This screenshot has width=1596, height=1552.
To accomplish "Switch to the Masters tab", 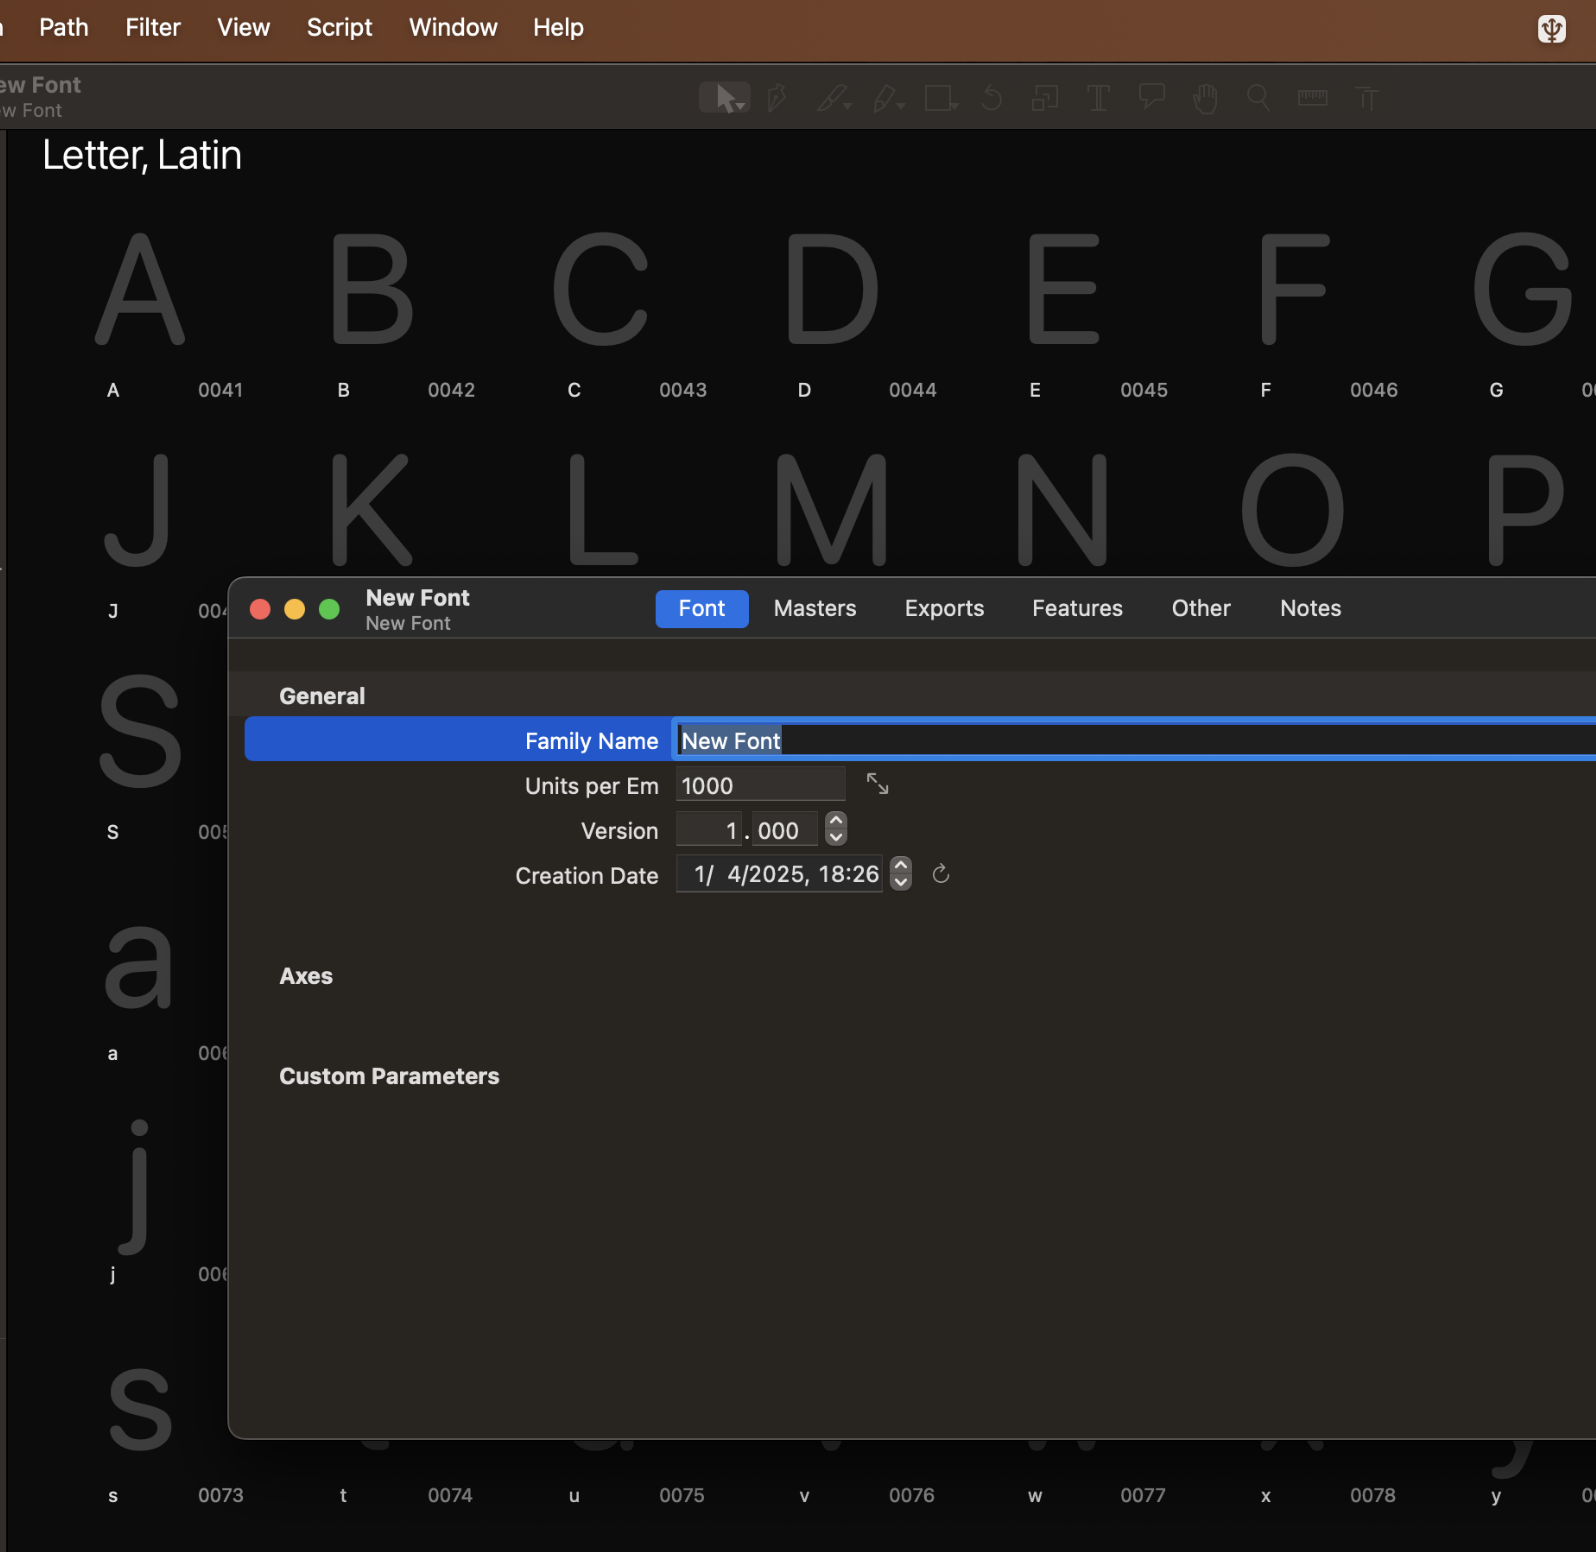I will (x=815, y=608).
